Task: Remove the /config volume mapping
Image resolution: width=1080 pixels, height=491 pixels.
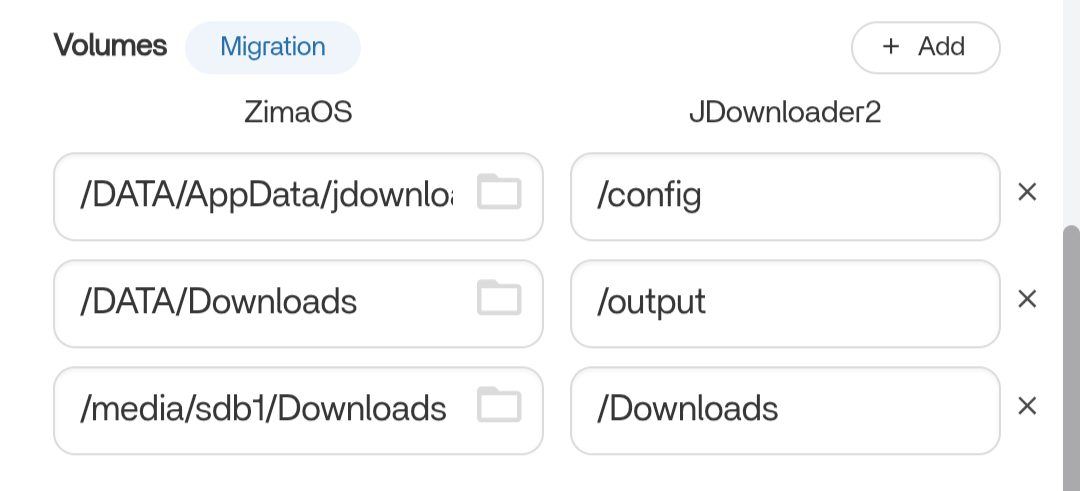Action: 1026,192
